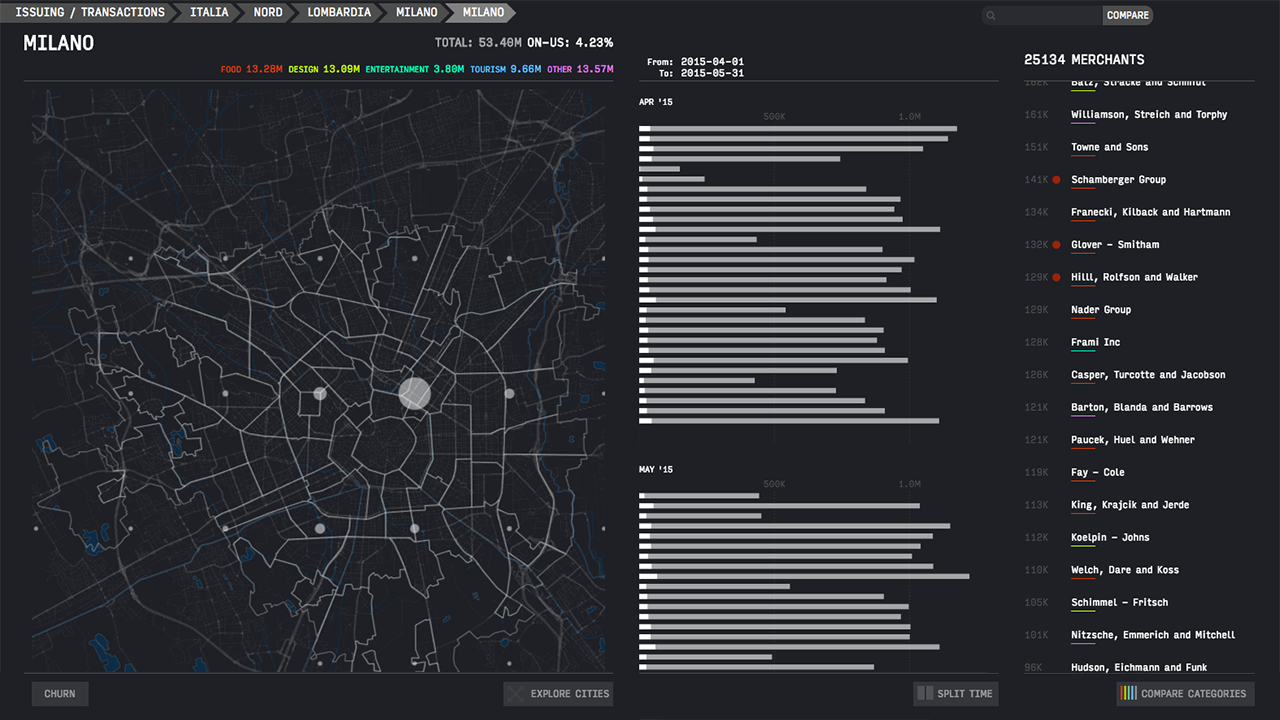Select merchant Williamson, Streich and Torphy
This screenshot has width=1280, height=720.
tap(1149, 115)
